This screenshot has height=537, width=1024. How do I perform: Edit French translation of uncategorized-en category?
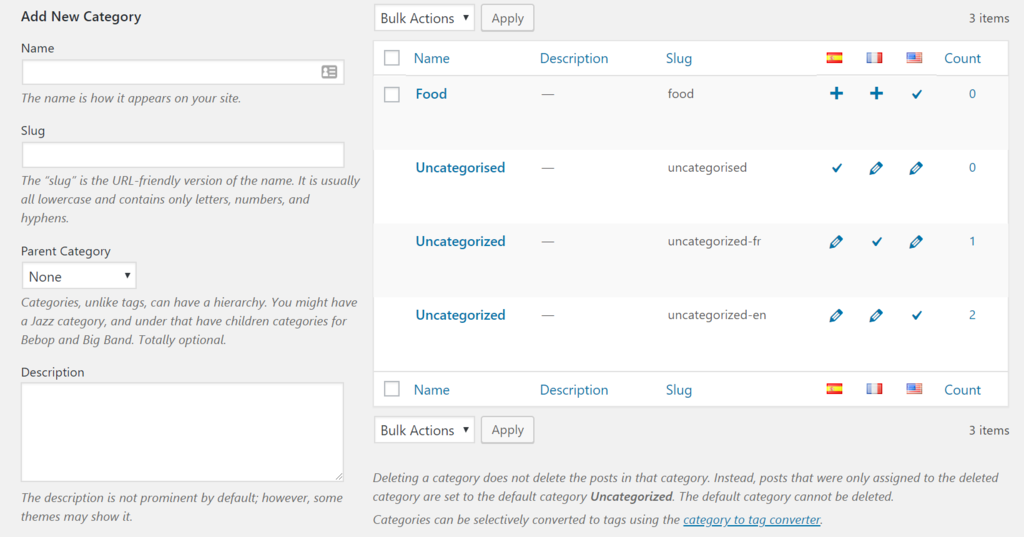click(876, 316)
